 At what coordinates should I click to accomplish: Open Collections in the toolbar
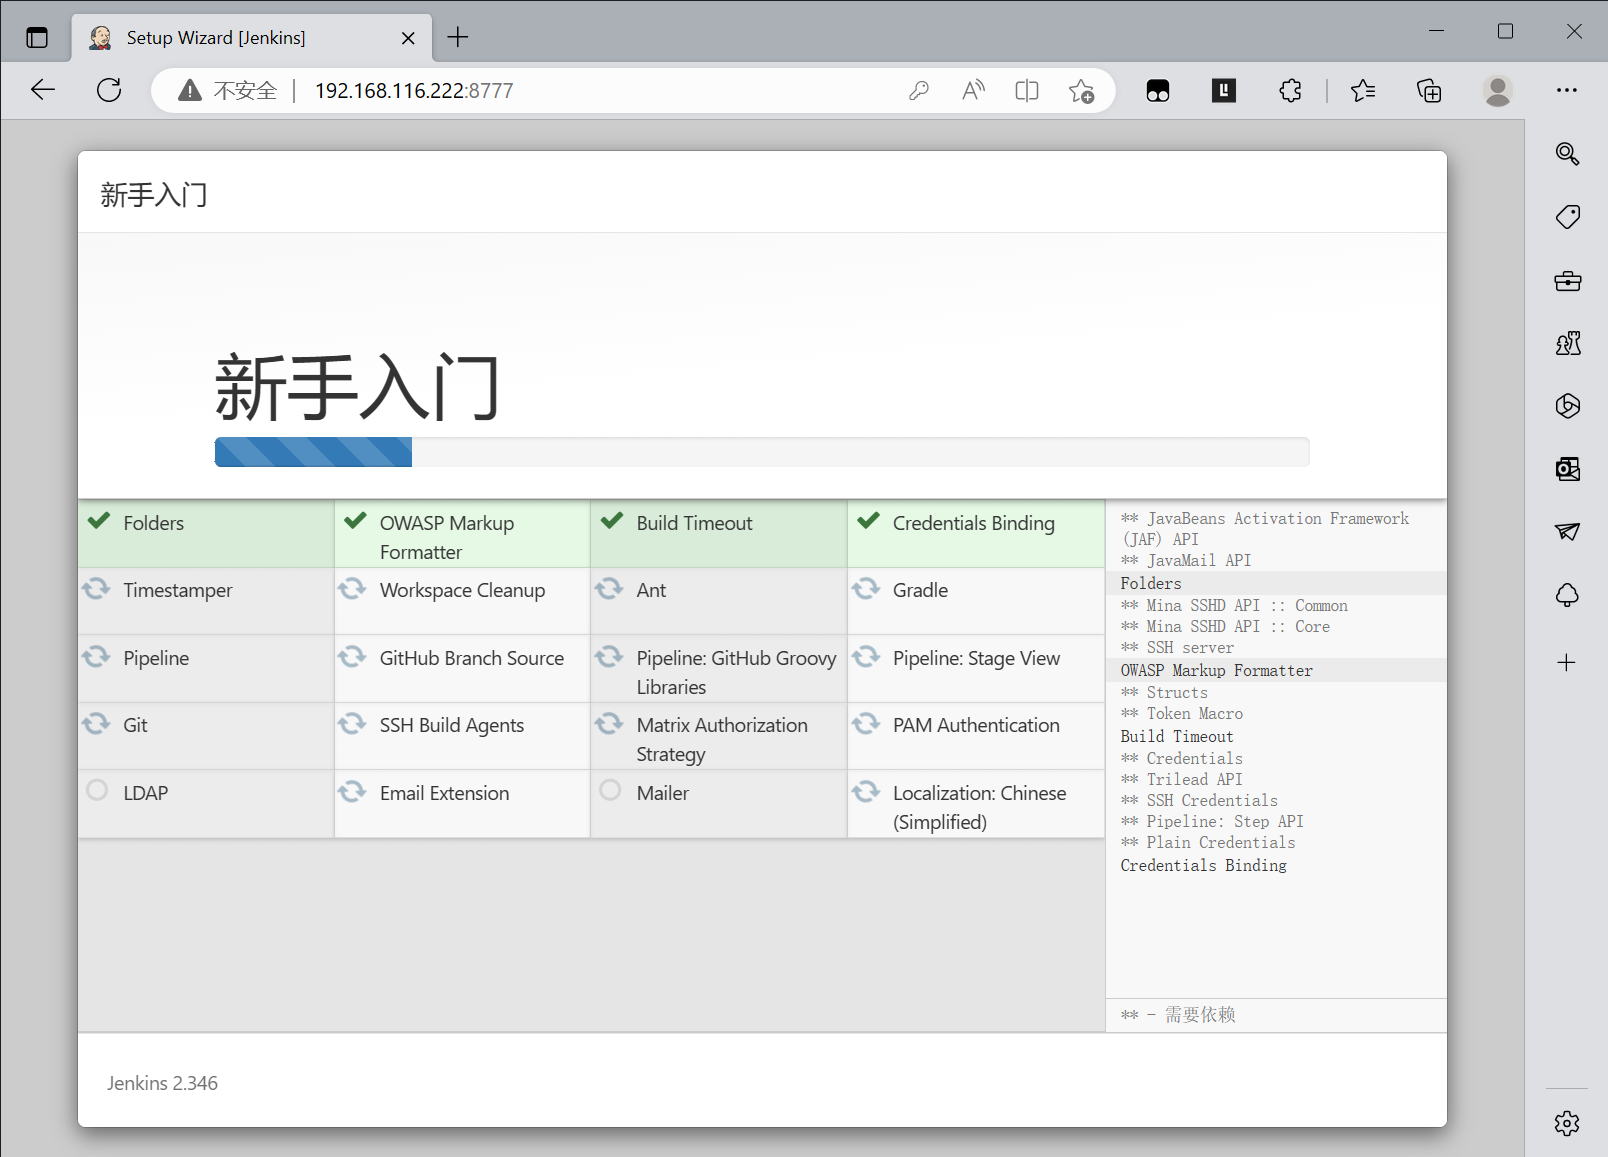pos(1429,91)
